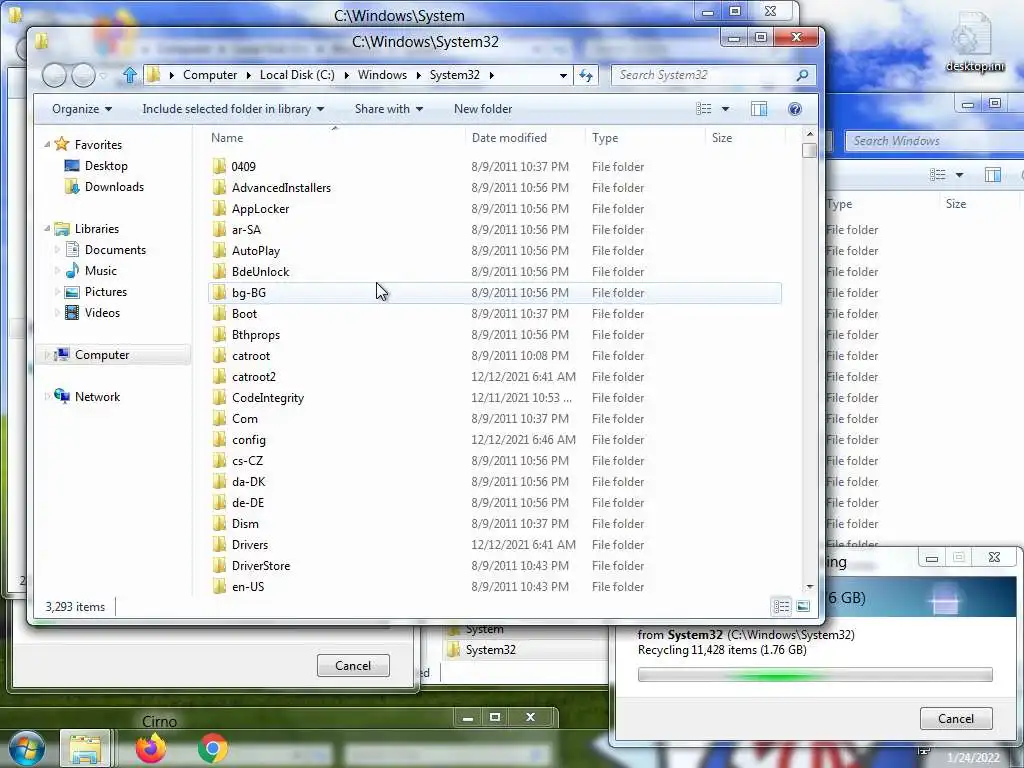This screenshot has width=1024, height=768.
Task: Click the Forward navigation button in System32 window
Action: click(x=84, y=75)
